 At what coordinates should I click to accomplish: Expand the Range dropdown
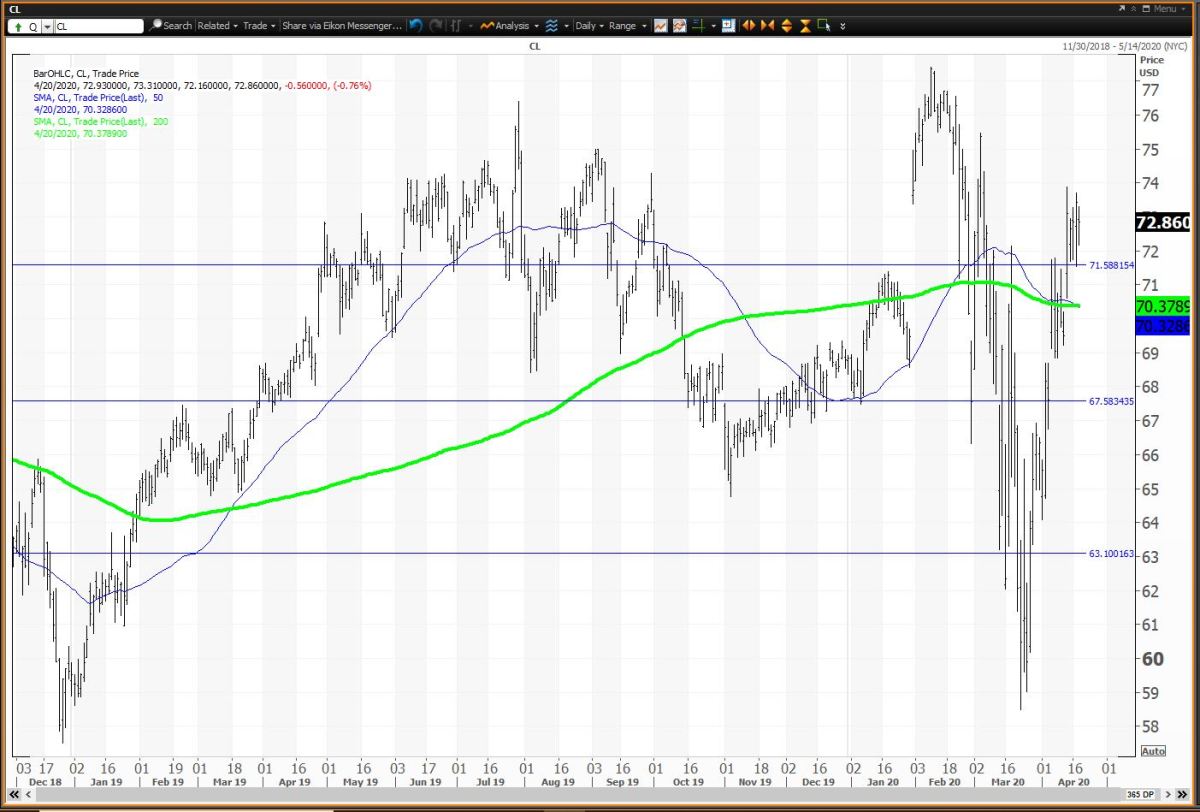pos(627,26)
